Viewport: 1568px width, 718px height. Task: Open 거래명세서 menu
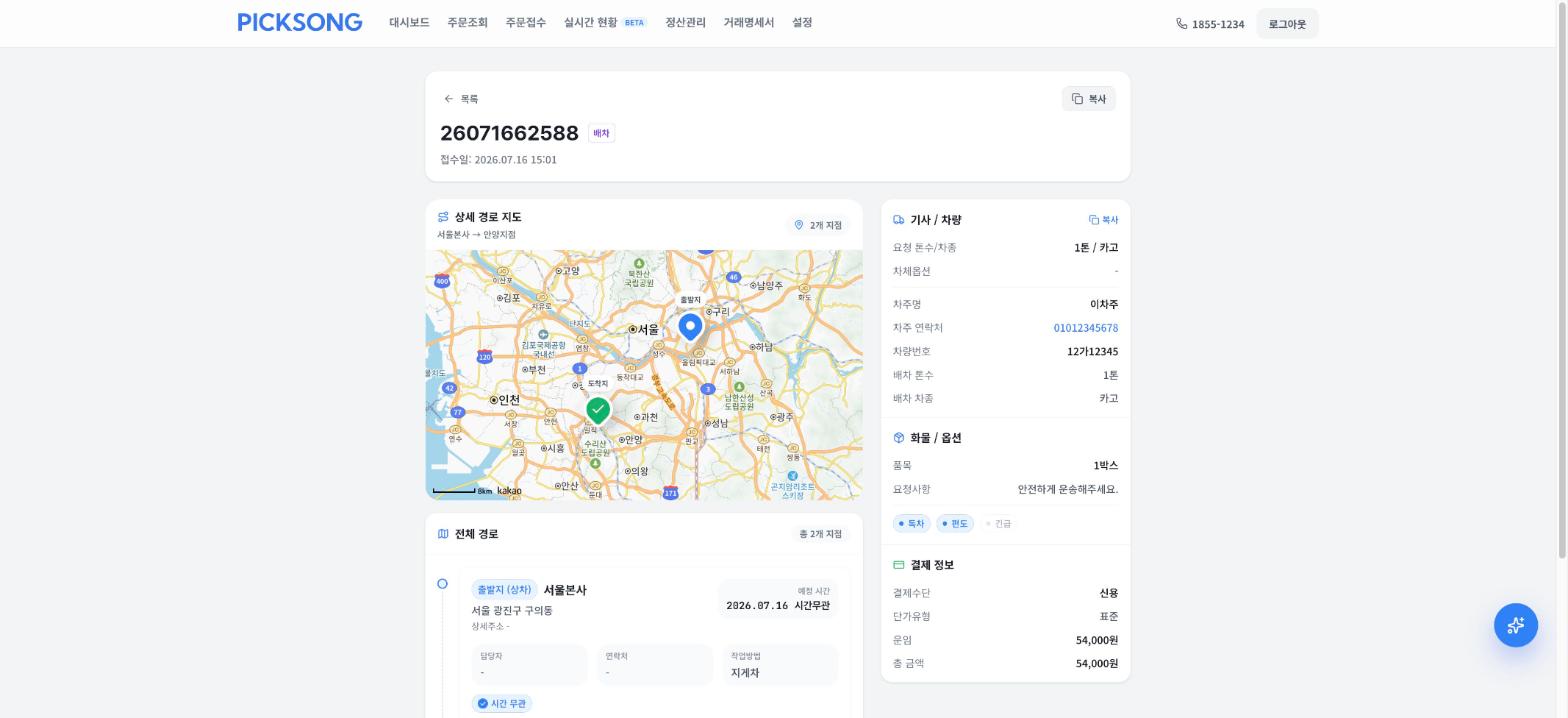[x=748, y=23]
